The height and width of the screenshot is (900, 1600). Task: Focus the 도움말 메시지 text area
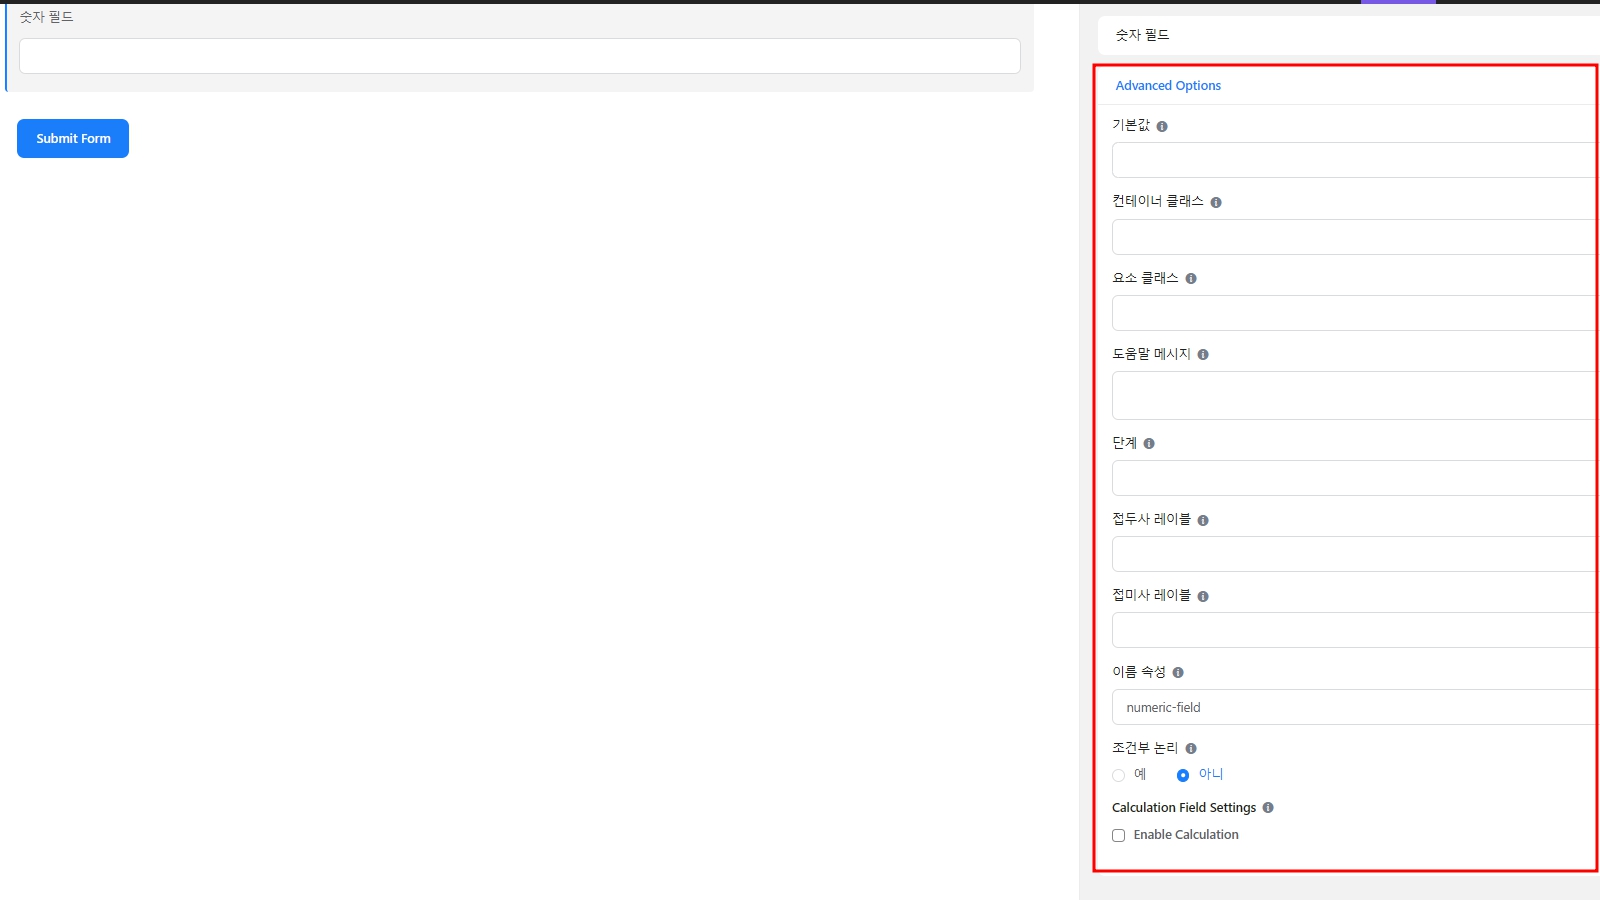pyautogui.click(x=1356, y=396)
